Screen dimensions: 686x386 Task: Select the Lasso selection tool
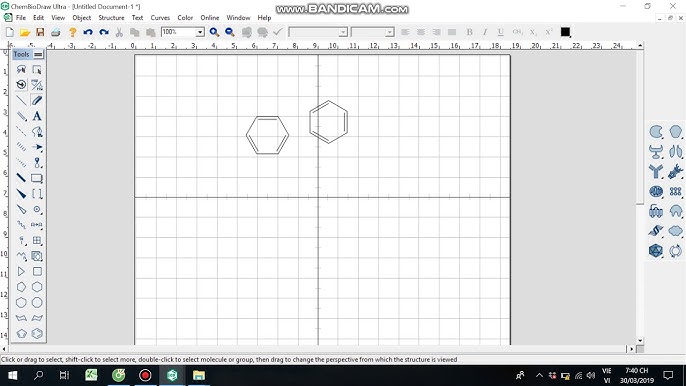tap(21, 70)
